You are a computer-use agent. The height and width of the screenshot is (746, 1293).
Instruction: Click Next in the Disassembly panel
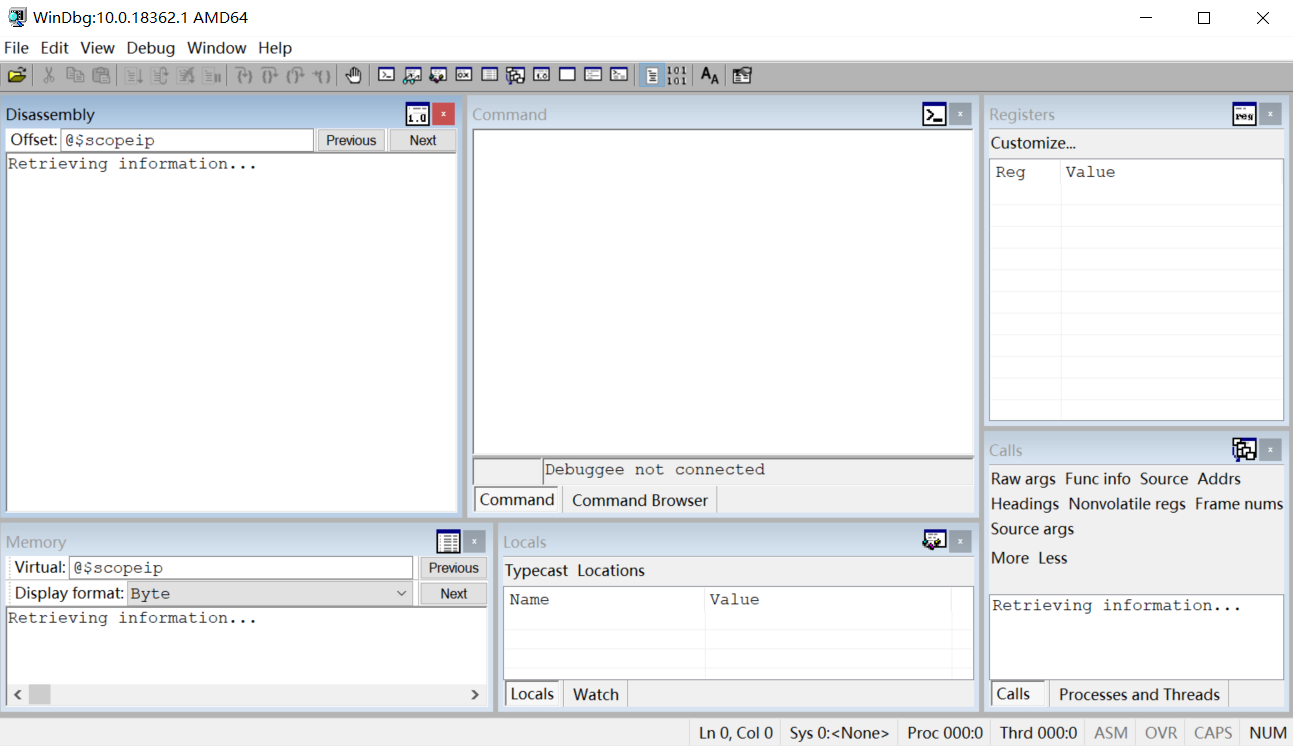(423, 140)
